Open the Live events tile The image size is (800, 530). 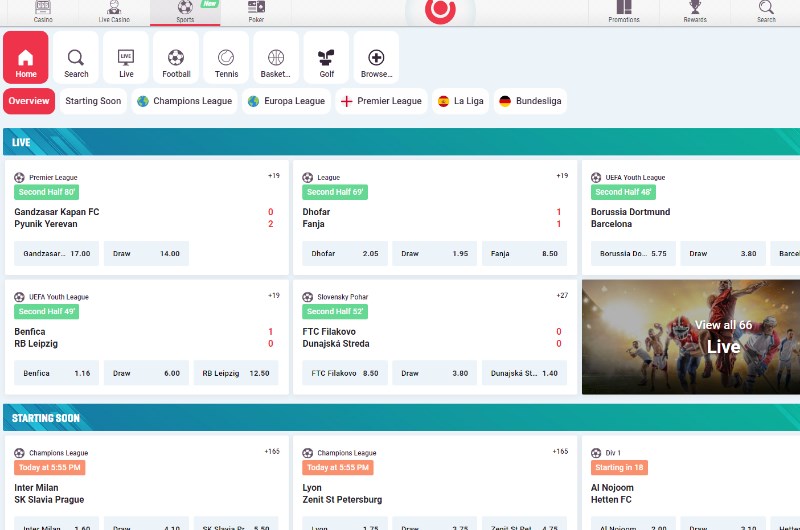(x=126, y=57)
